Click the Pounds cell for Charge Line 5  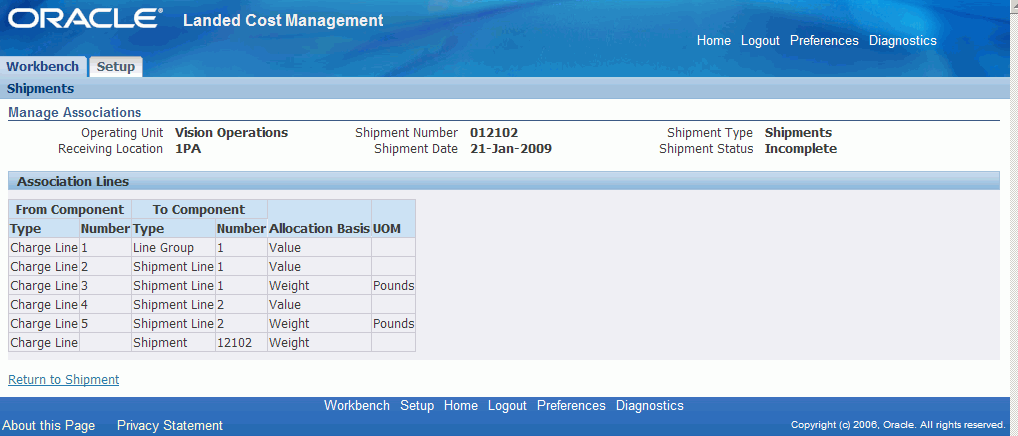pyautogui.click(x=393, y=324)
